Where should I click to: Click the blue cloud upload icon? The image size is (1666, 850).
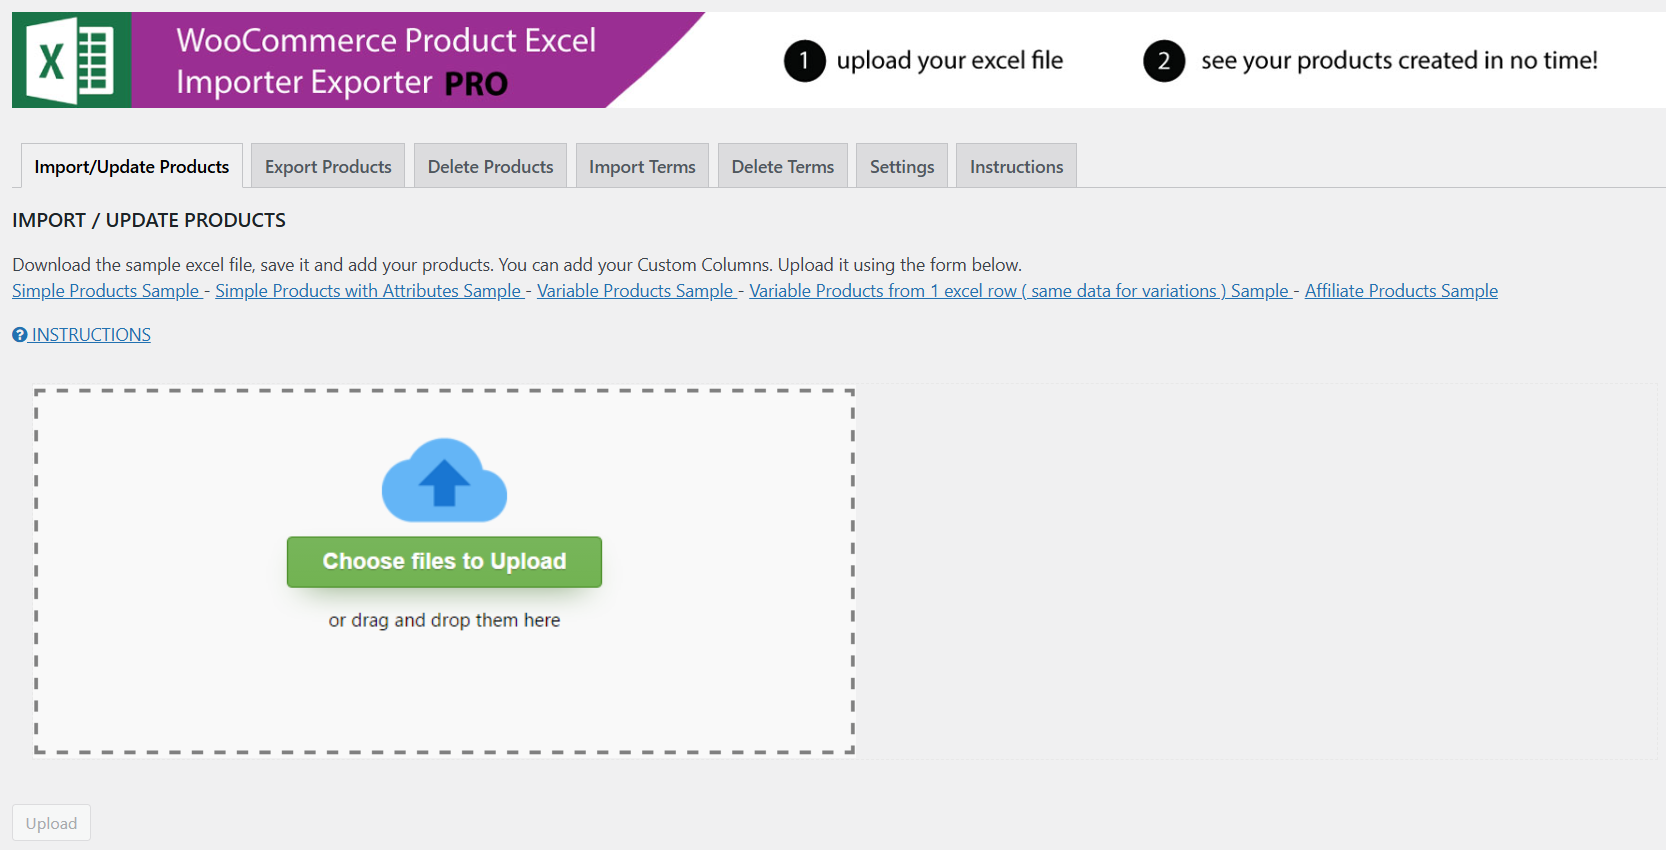tap(444, 481)
